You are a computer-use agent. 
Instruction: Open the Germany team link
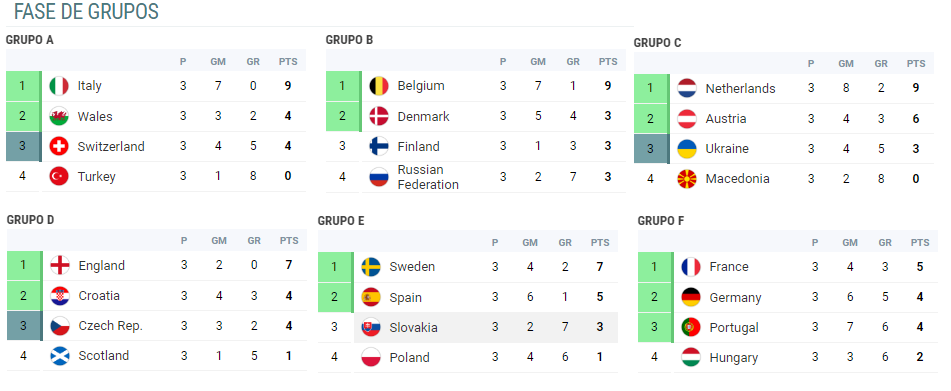tap(735, 298)
